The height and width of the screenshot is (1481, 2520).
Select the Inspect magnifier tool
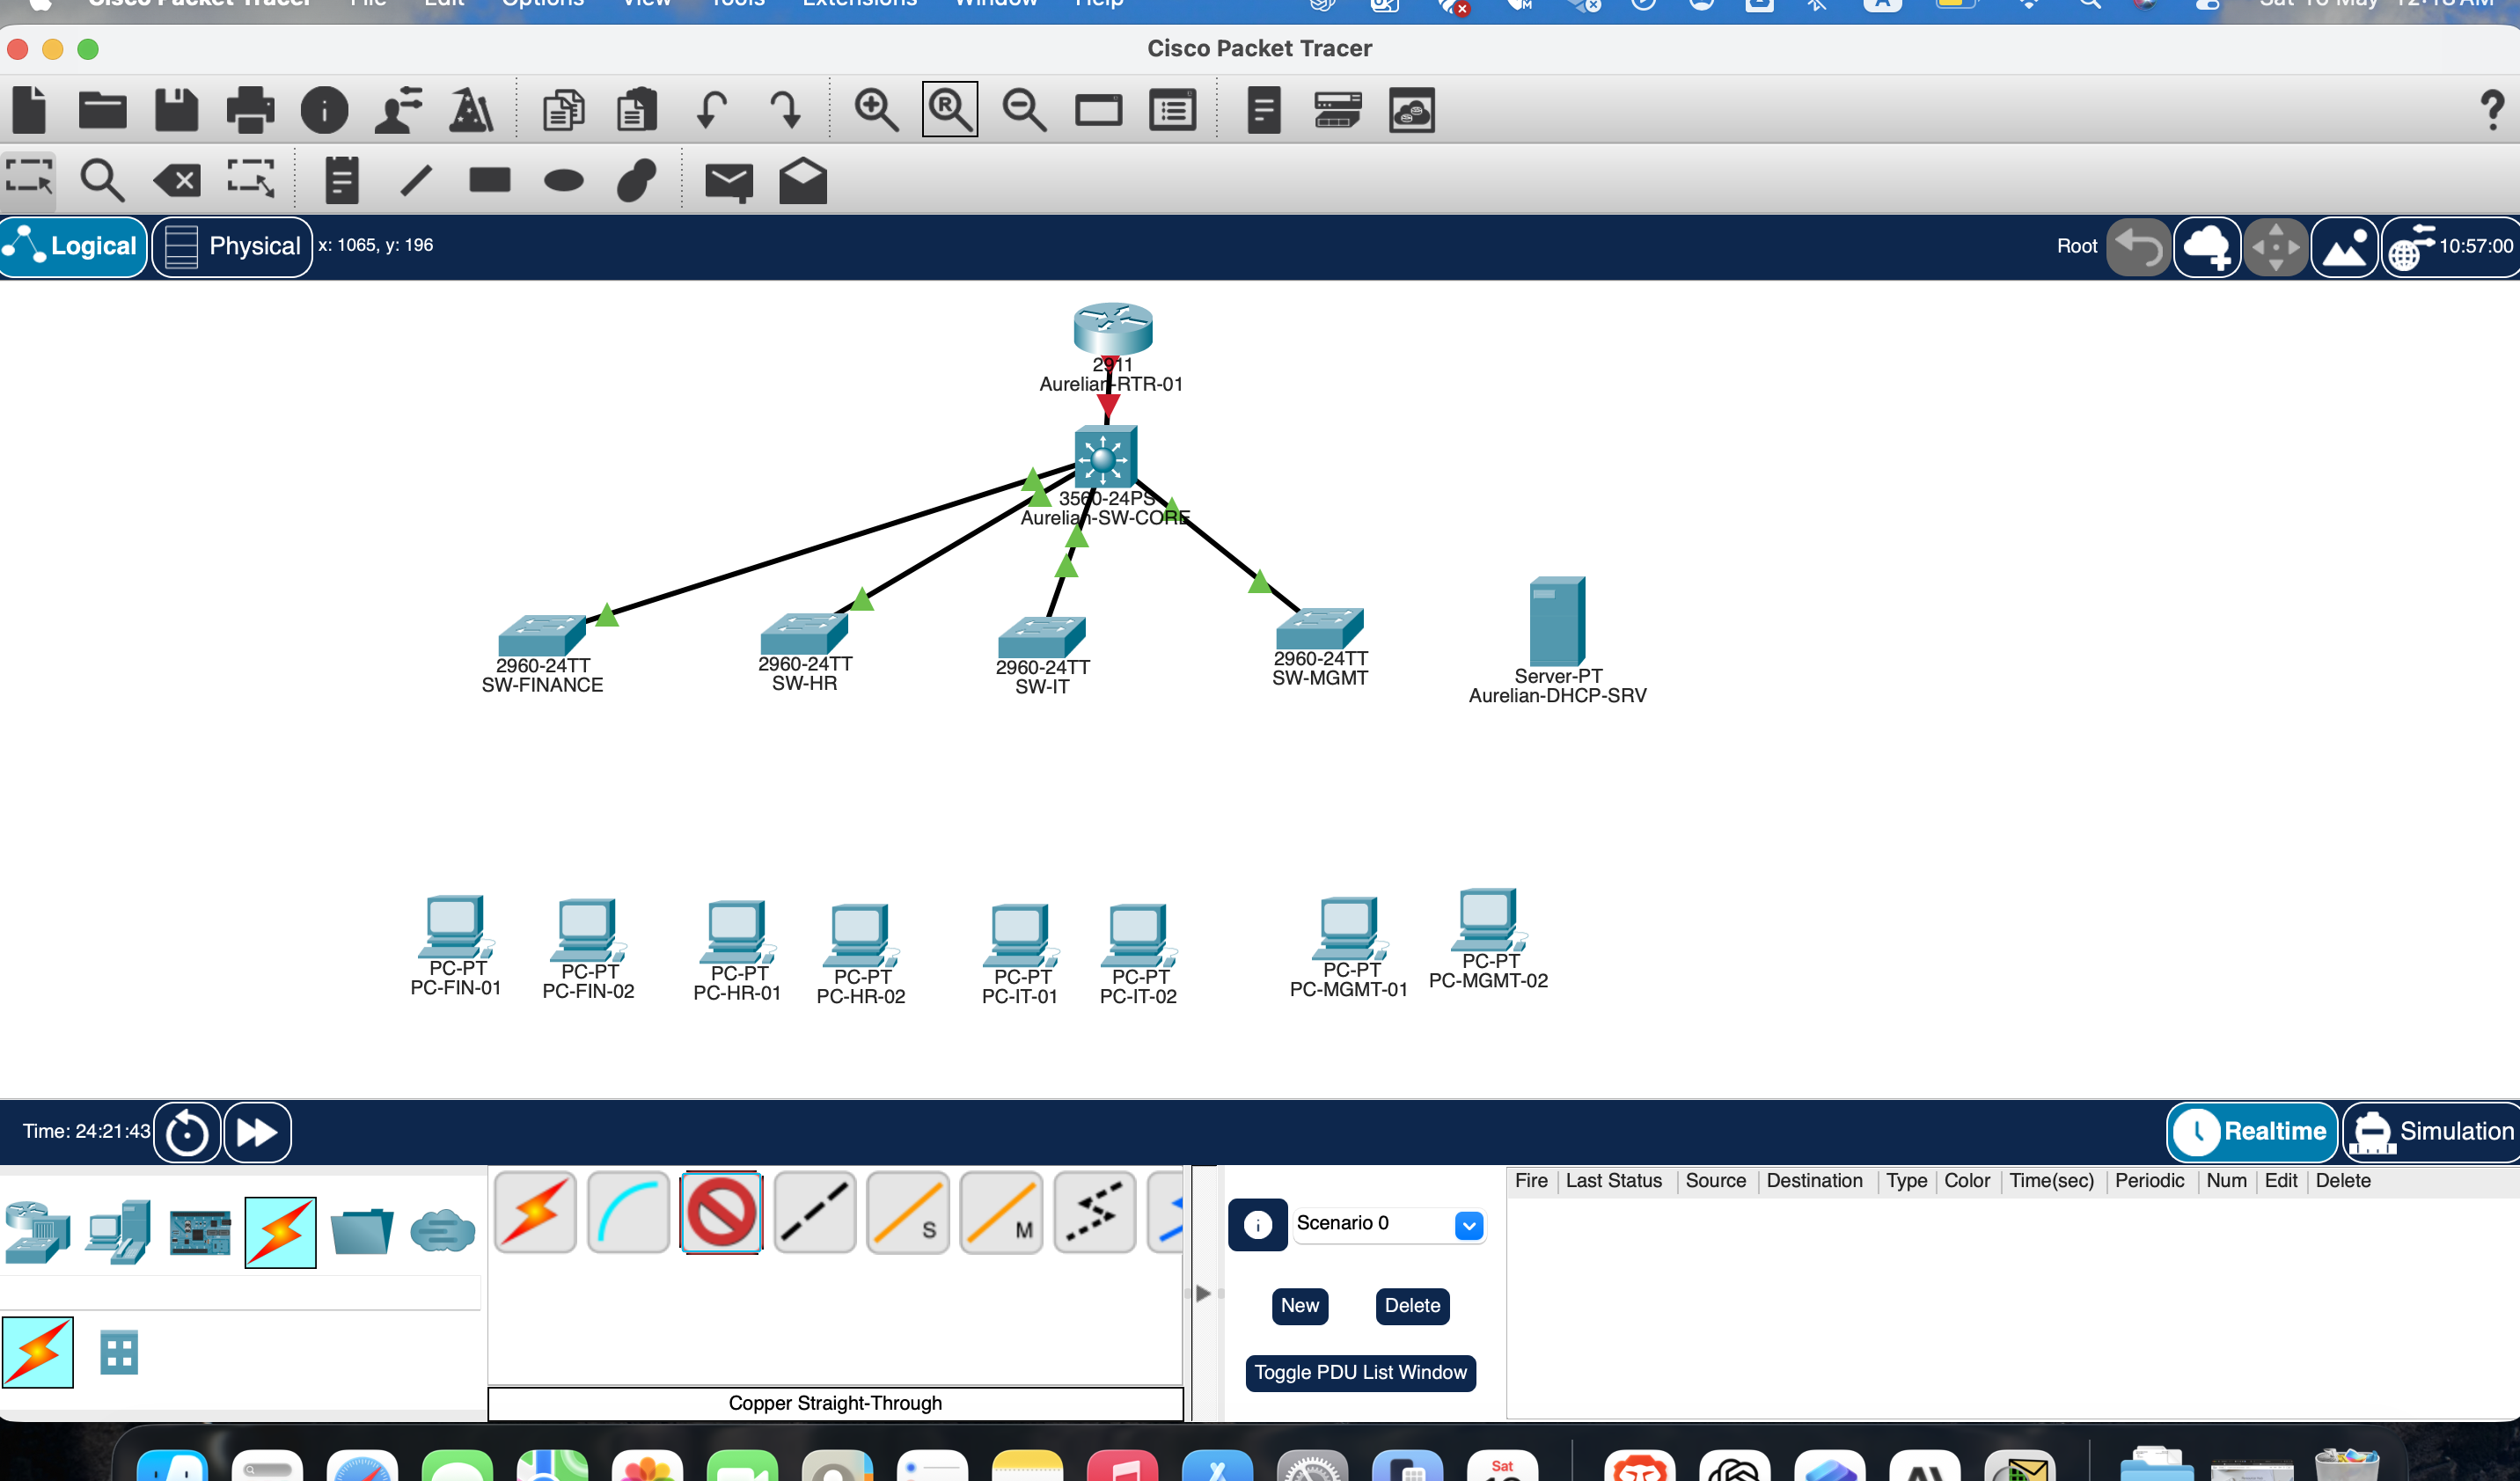click(102, 181)
